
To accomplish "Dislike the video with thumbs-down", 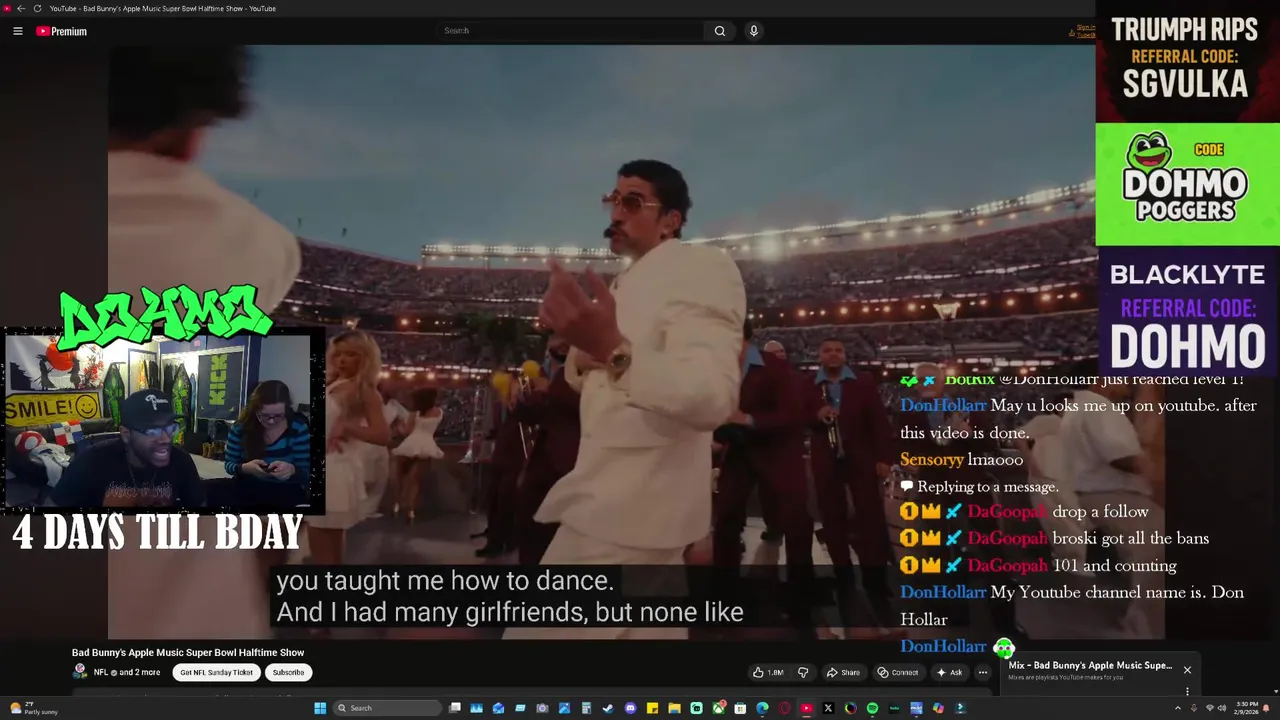I will 802,672.
